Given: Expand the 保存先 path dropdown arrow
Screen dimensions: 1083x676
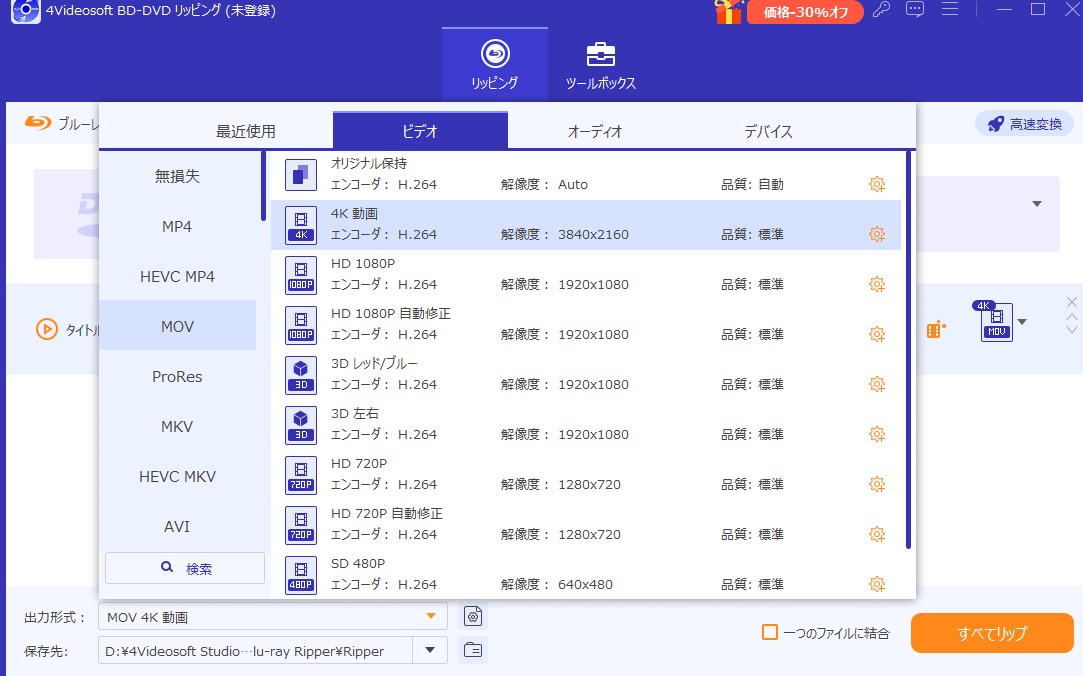Looking at the screenshot, I should pos(430,650).
